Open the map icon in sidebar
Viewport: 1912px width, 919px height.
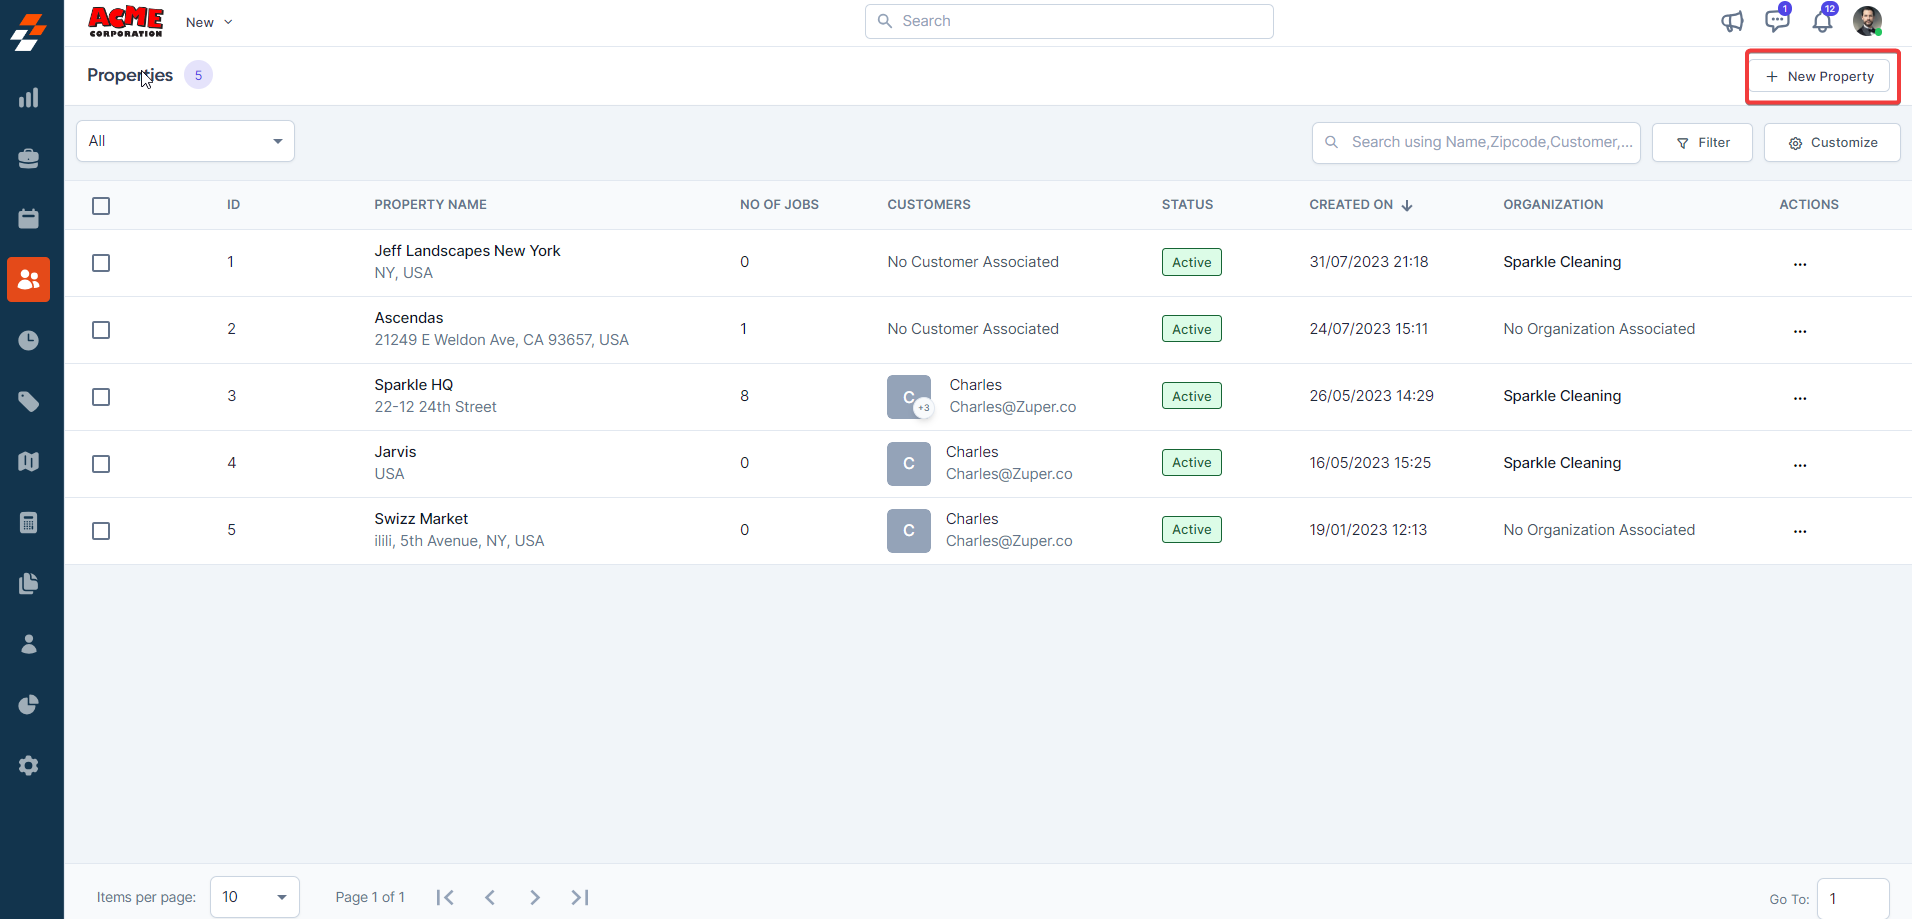tap(29, 461)
